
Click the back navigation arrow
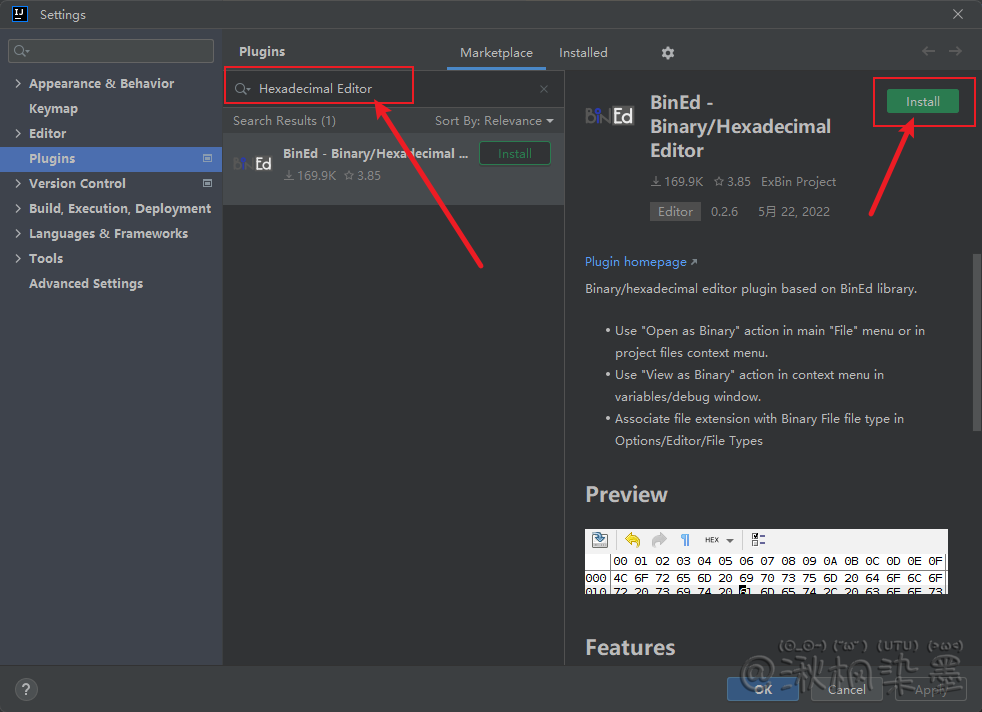(x=928, y=51)
